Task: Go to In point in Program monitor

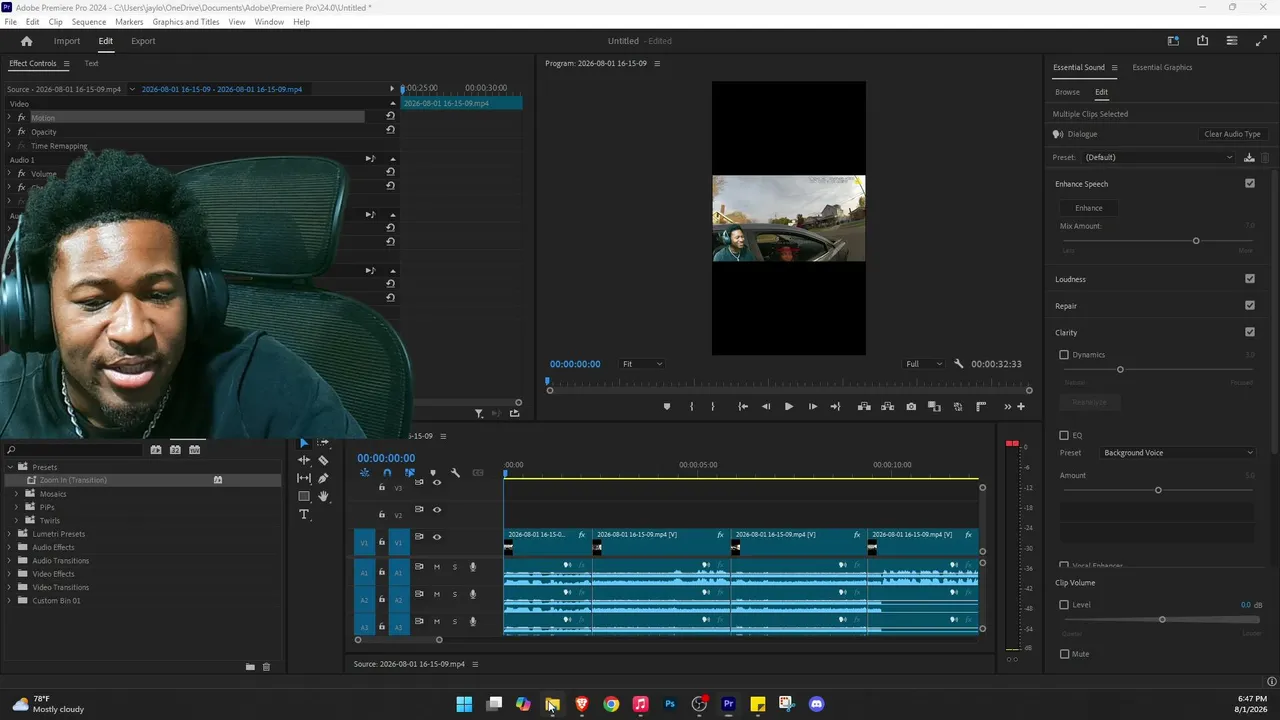Action: point(743,407)
